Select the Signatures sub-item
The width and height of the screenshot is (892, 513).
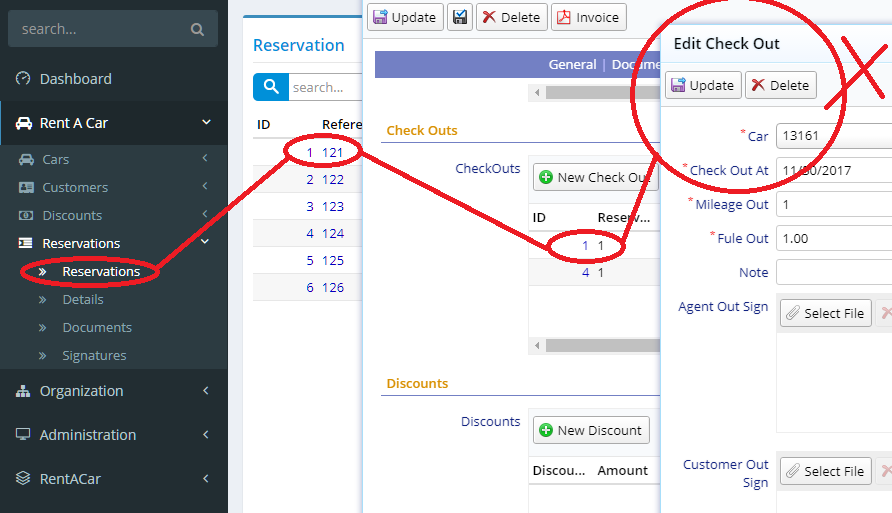point(94,355)
